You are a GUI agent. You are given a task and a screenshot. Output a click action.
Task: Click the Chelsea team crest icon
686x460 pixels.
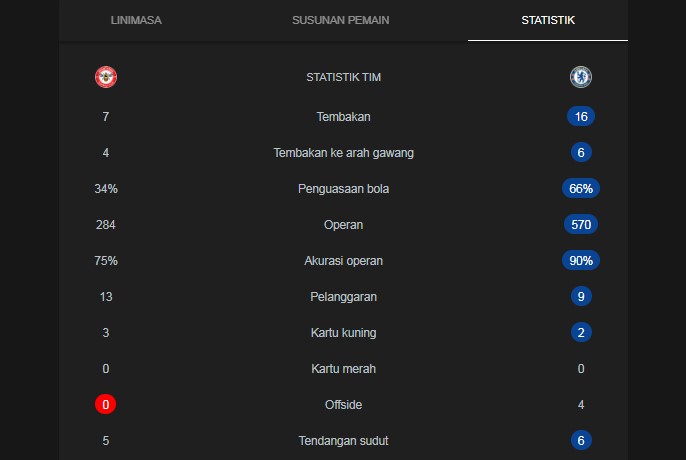(x=581, y=77)
